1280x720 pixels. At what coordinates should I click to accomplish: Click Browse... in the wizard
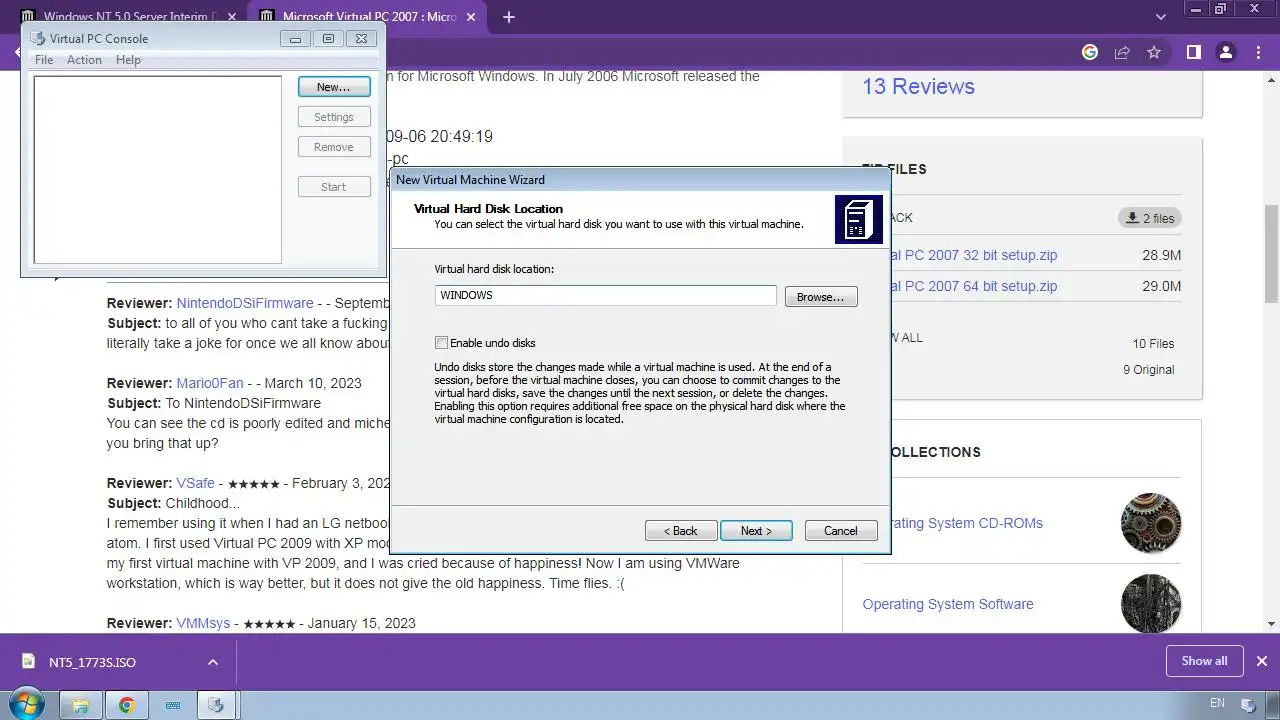[821, 297]
